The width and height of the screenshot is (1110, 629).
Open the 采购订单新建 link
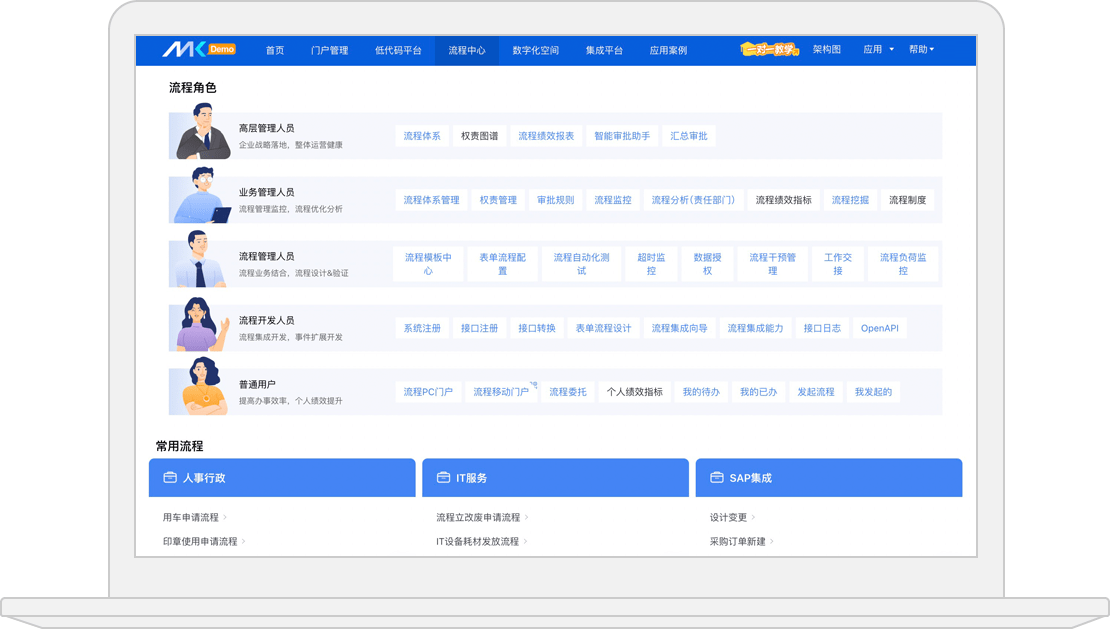(737, 541)
